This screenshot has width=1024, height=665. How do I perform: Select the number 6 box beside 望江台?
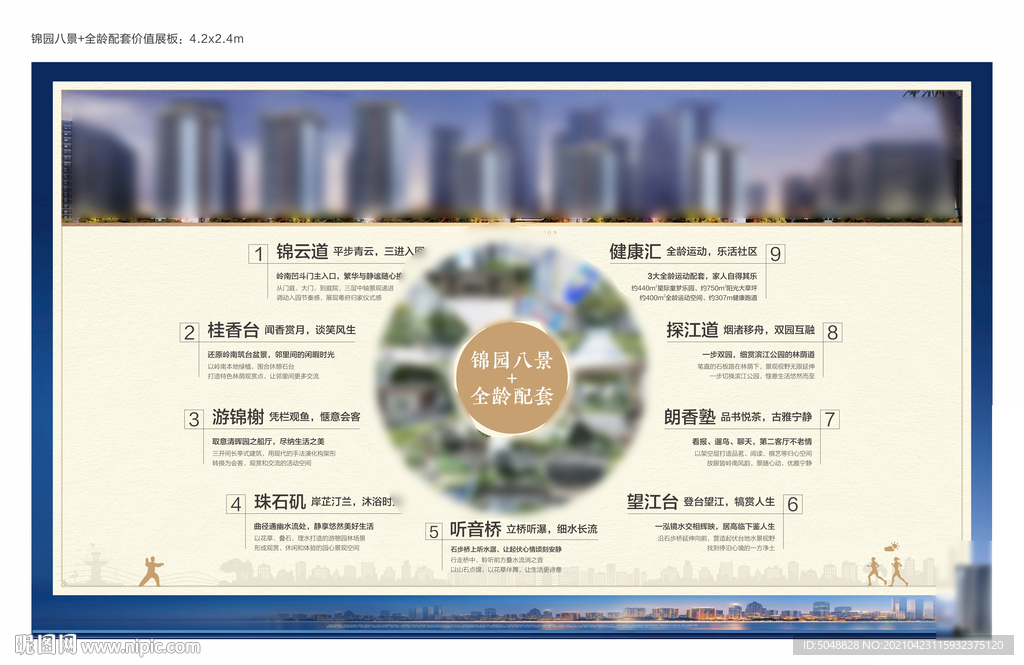pyautogui.click(x=793, y=504)
